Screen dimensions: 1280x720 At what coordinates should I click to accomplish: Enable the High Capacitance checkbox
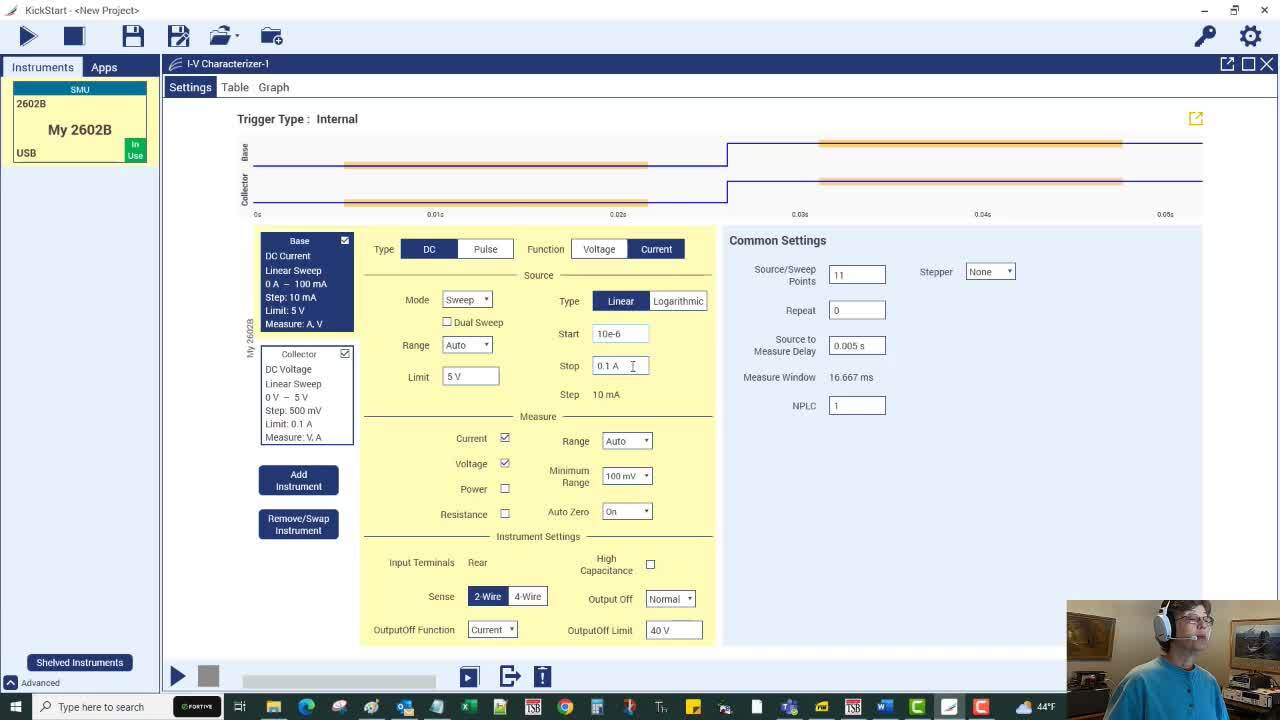pos(651,563)
